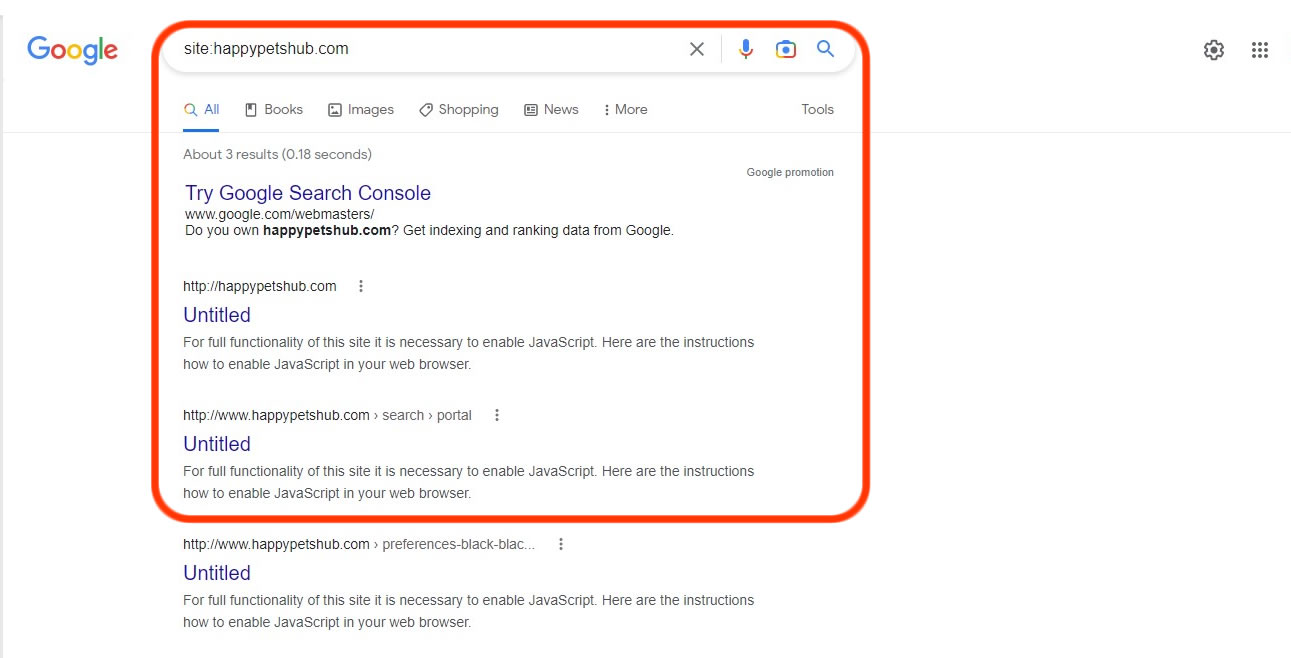Open the Tools options
Image resolution: width=1291 pixels, height=658 pixels.
coord(817,110)
